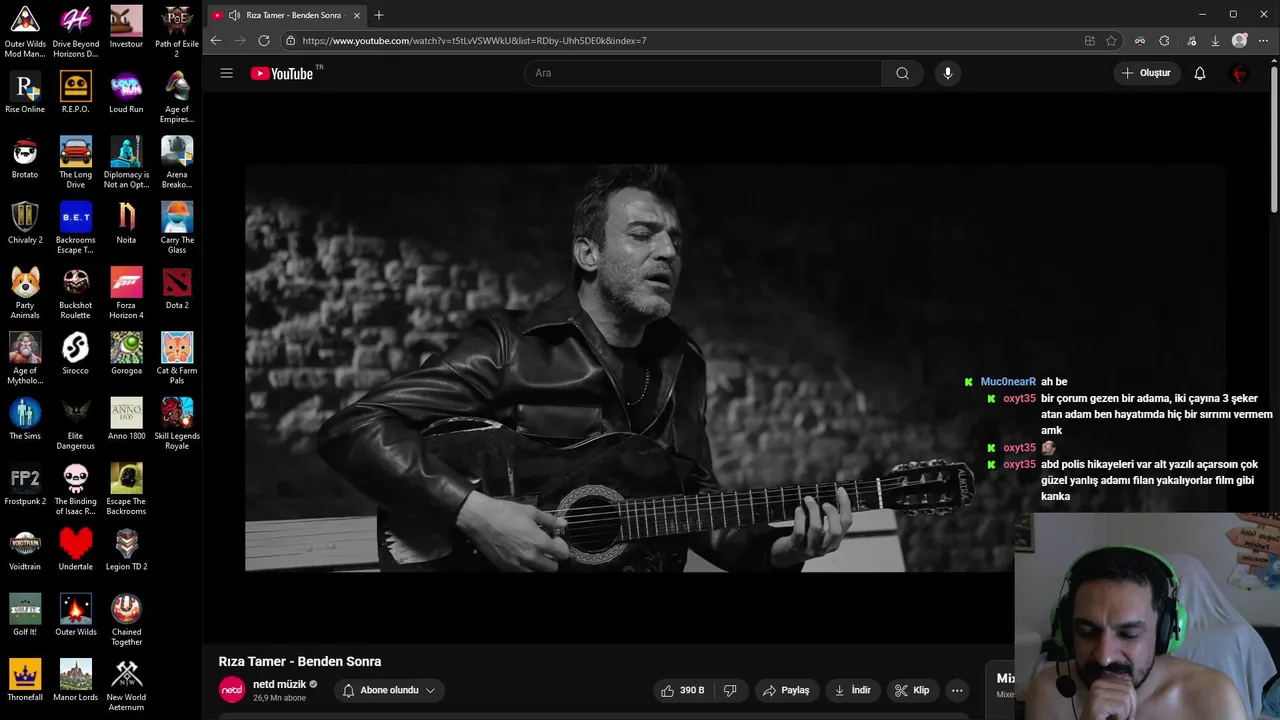This screenshot has height=720, width=1280.
Task: Select the Gorogoa desktop icon
Action: click(x=126, y=354)
